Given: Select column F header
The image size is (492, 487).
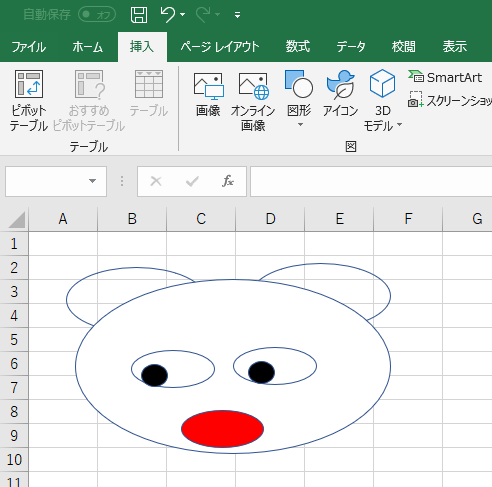Looking at the screenshot, I should tap(408, 219).
